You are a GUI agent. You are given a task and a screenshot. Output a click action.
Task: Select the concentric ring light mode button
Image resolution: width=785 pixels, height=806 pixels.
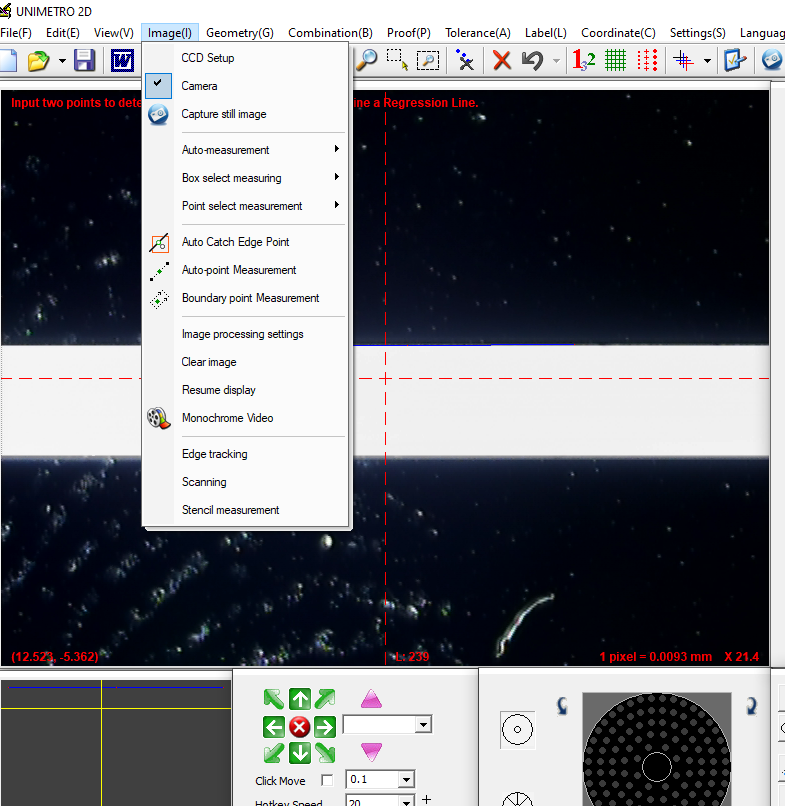(517, 730)
